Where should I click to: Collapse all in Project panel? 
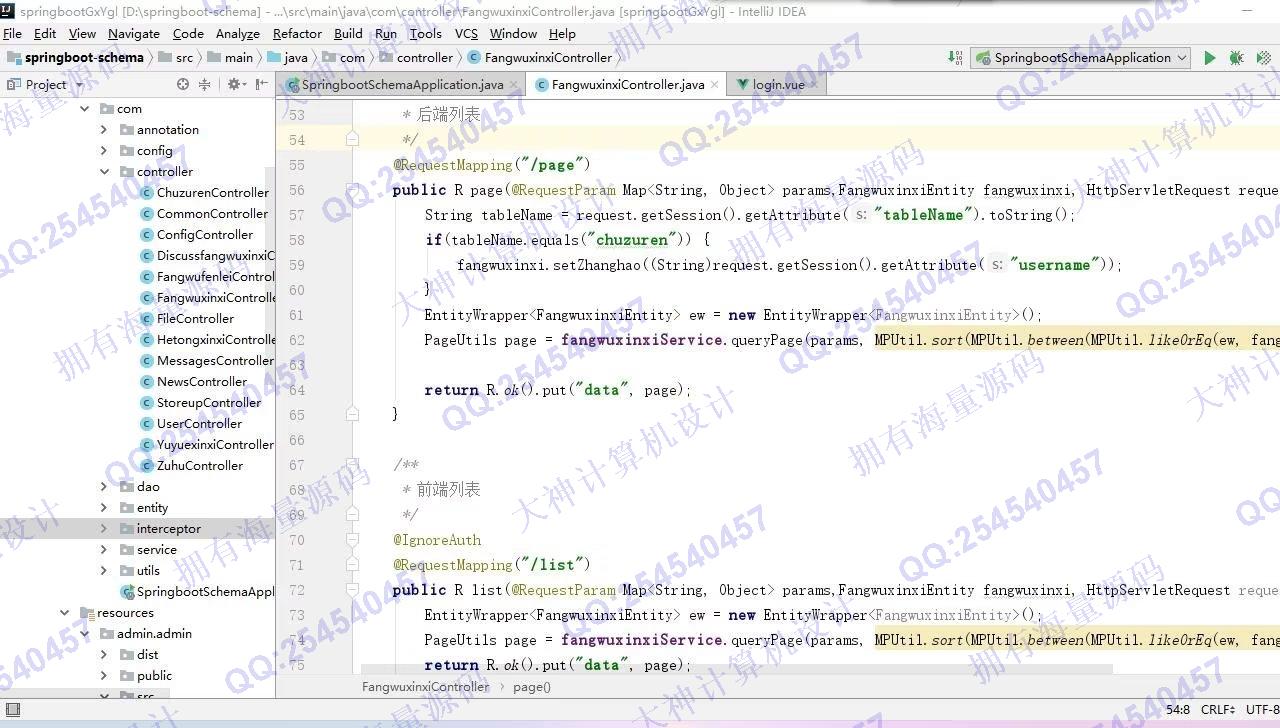(205, 85)
